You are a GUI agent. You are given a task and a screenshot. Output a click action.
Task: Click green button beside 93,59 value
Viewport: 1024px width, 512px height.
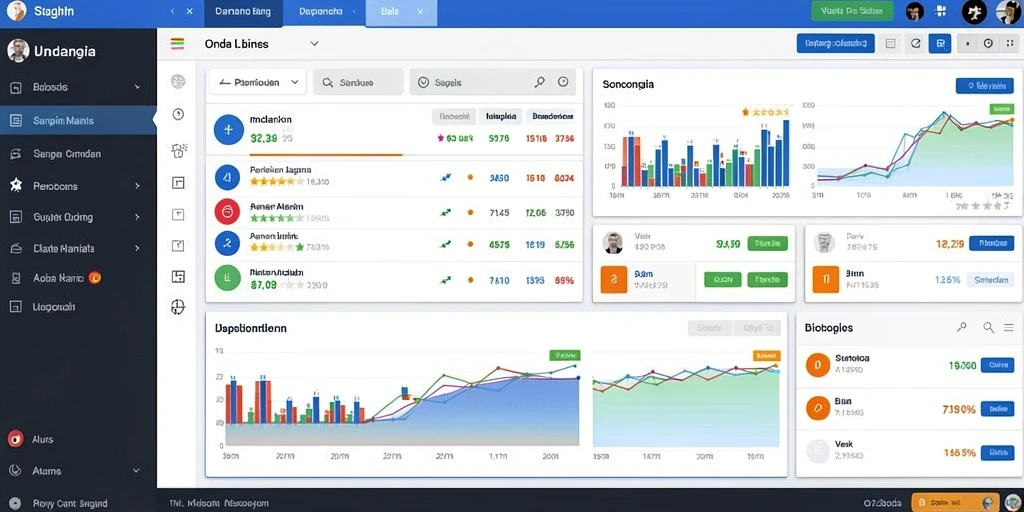click(x=767, y=244)
